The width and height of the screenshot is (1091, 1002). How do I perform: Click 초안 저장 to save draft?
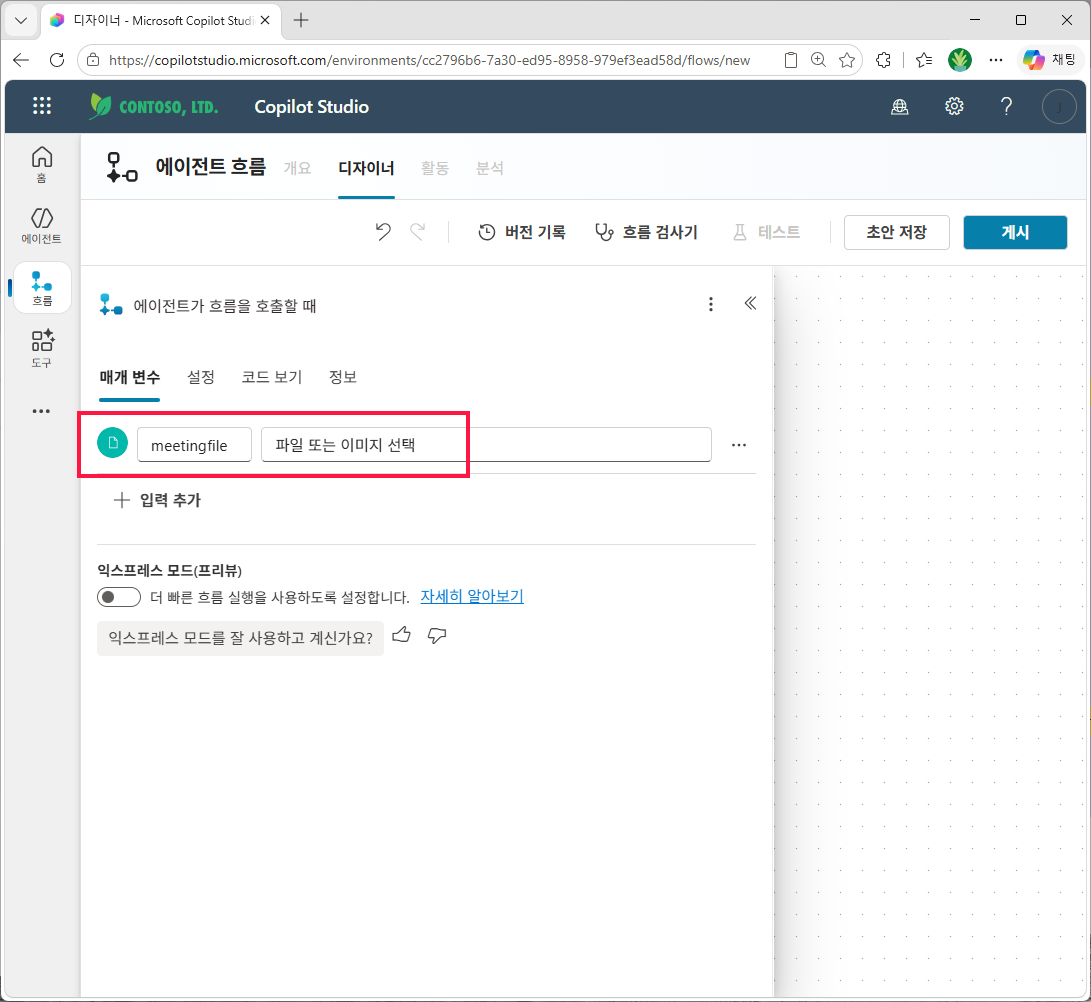pos(896,232)
